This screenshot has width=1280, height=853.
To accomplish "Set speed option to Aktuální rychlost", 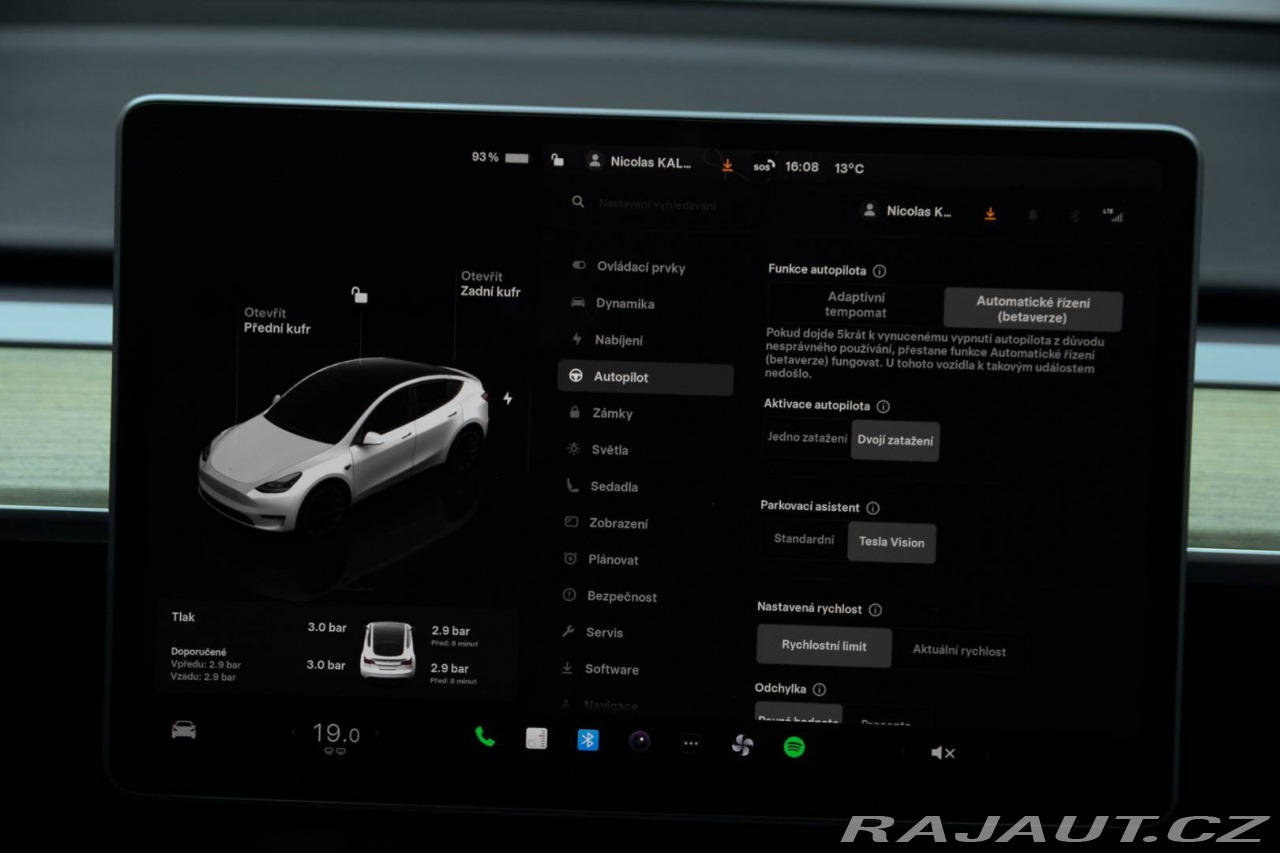I will click(x=958, y=651).
